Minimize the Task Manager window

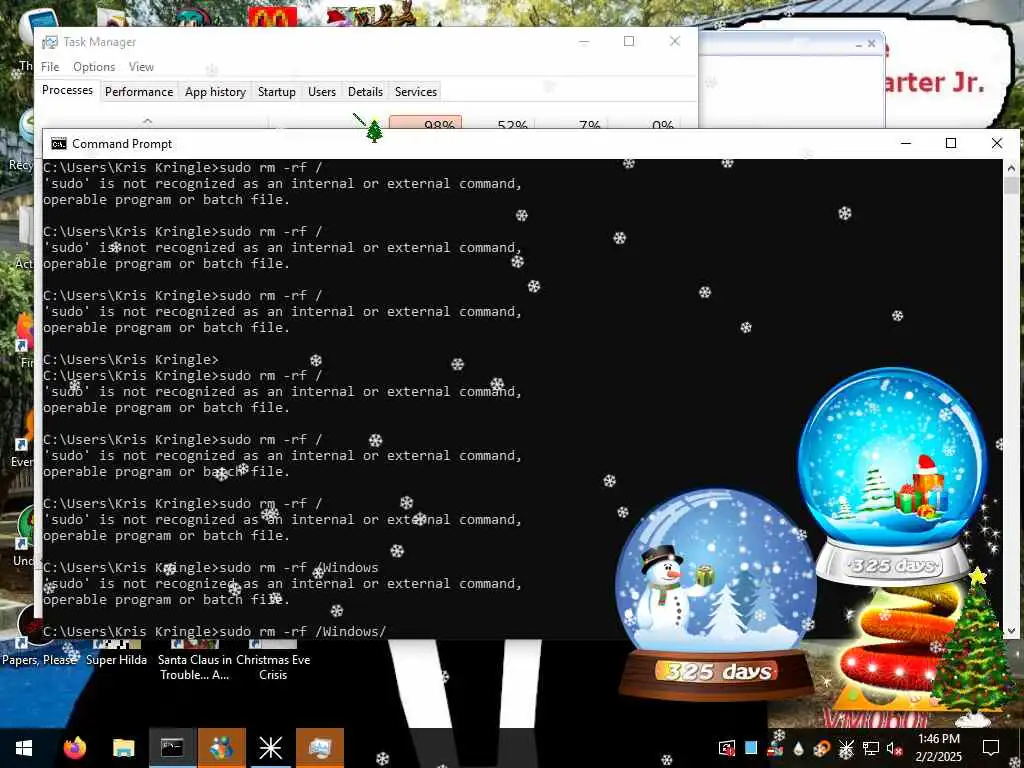(584, 42)
